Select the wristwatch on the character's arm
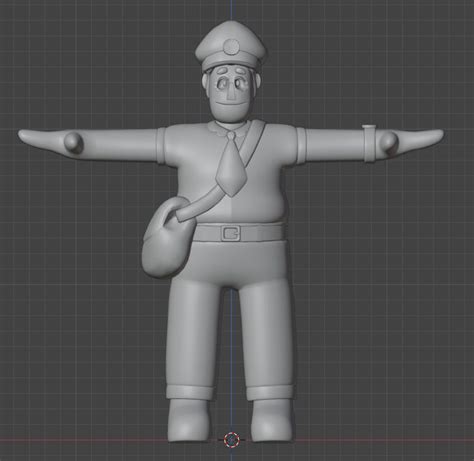The image size is (474, 461). [370, 143]
